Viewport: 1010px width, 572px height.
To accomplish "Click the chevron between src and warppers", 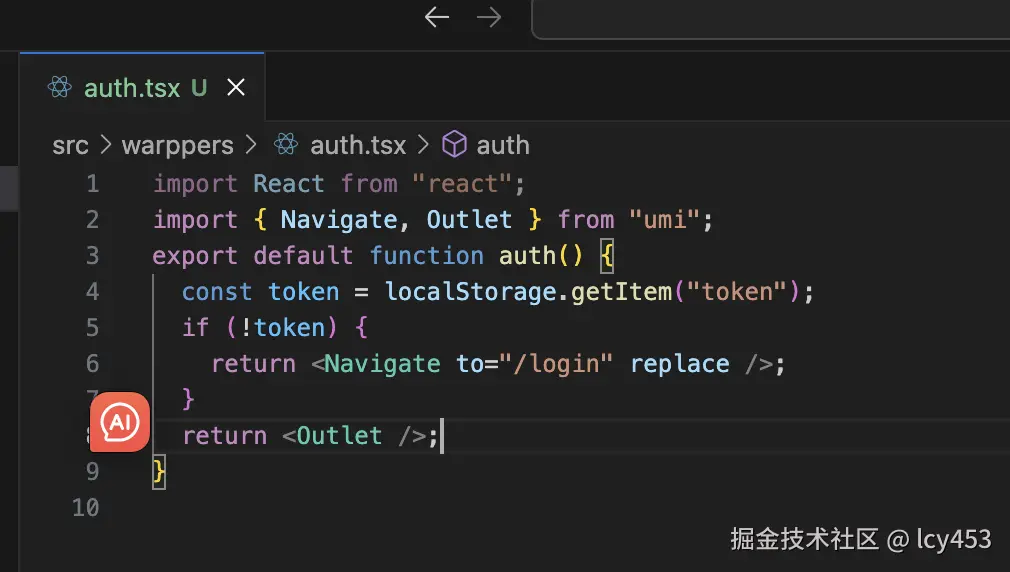I will 105,145.
